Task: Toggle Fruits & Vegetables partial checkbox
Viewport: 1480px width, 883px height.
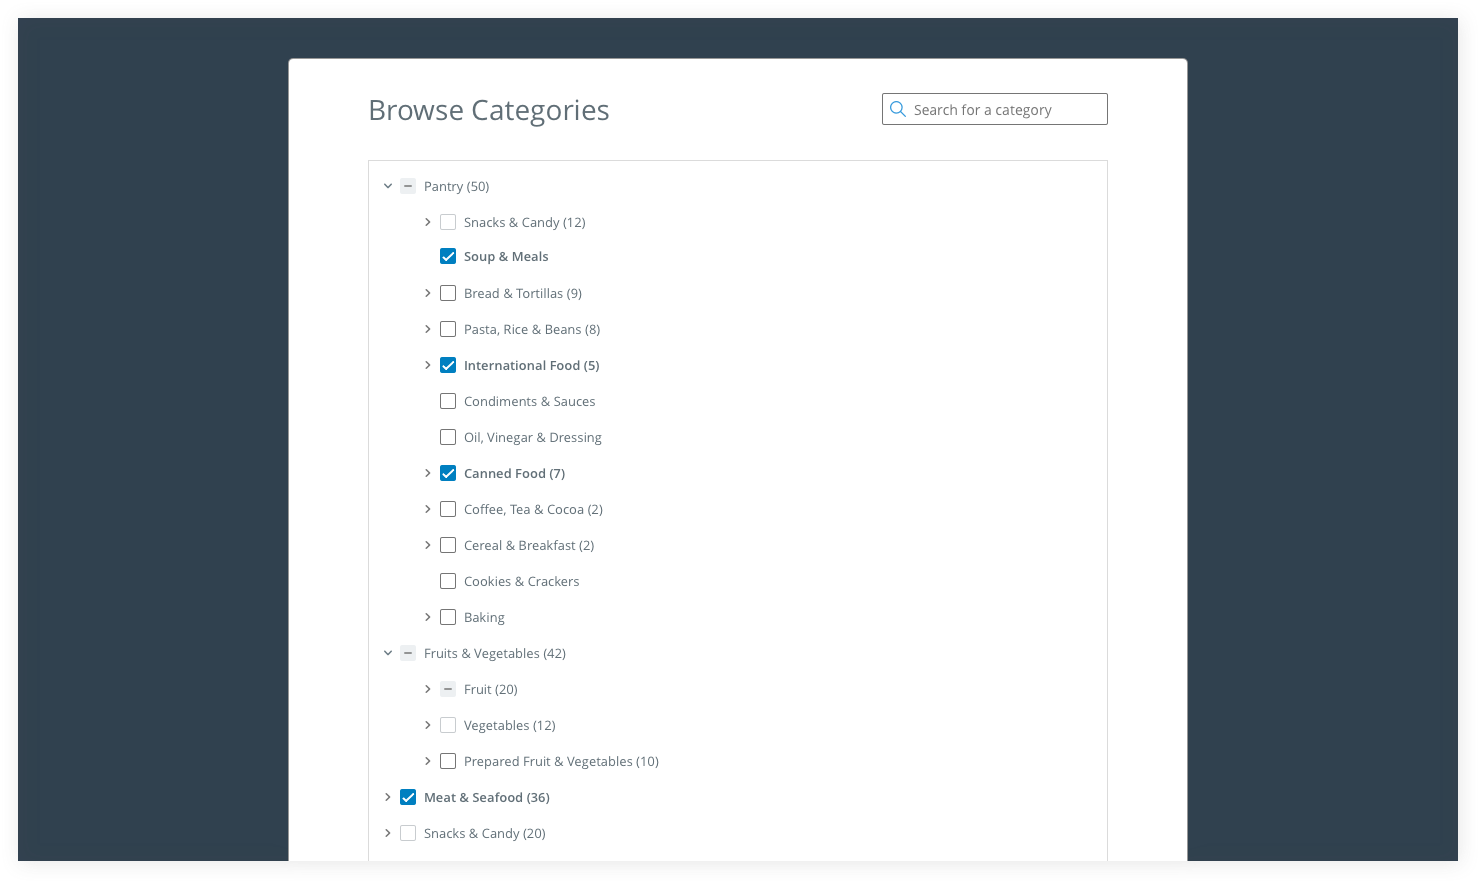Action: [x=408, y=653]
